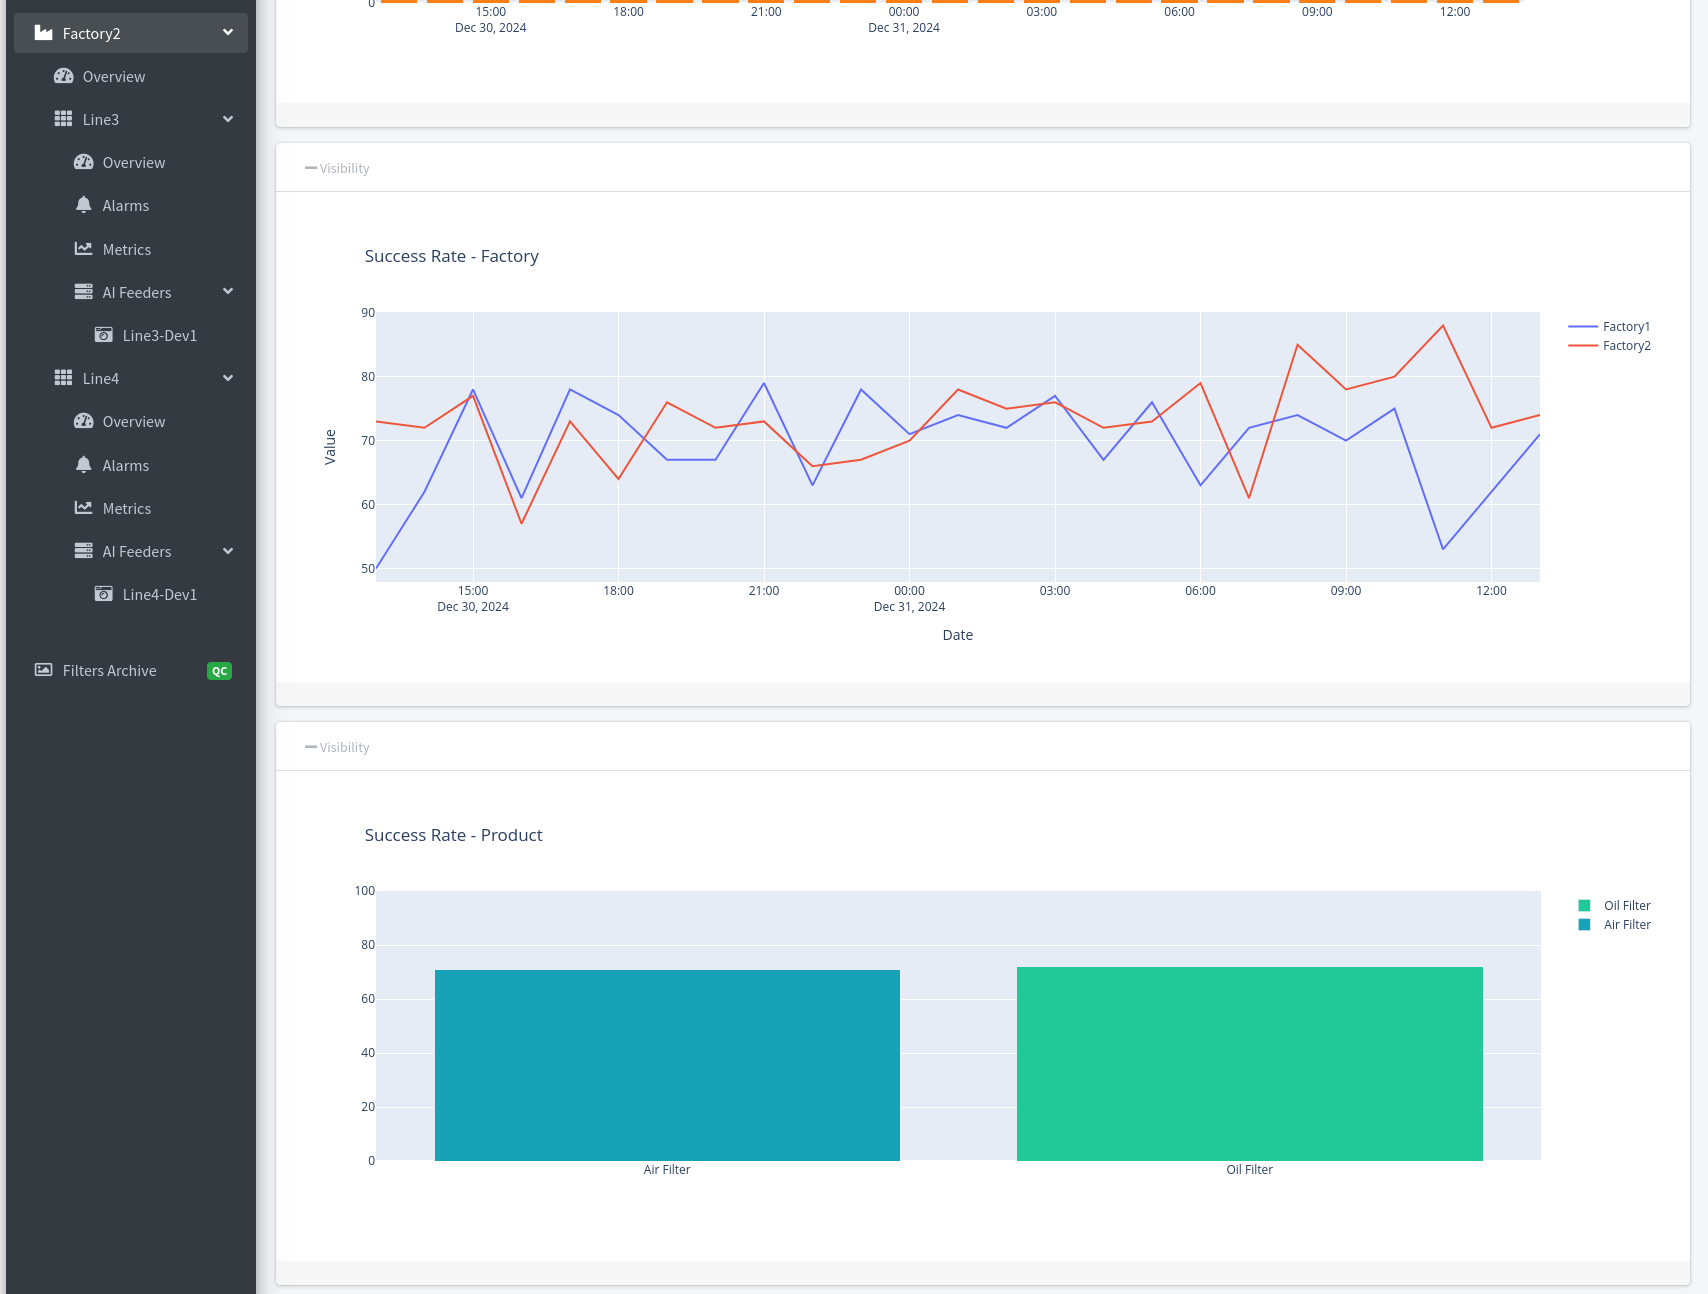This screenshot has width=1708, height=1294.
Task: Open Line3 Alarms bell icon
Action: (84, 205)
